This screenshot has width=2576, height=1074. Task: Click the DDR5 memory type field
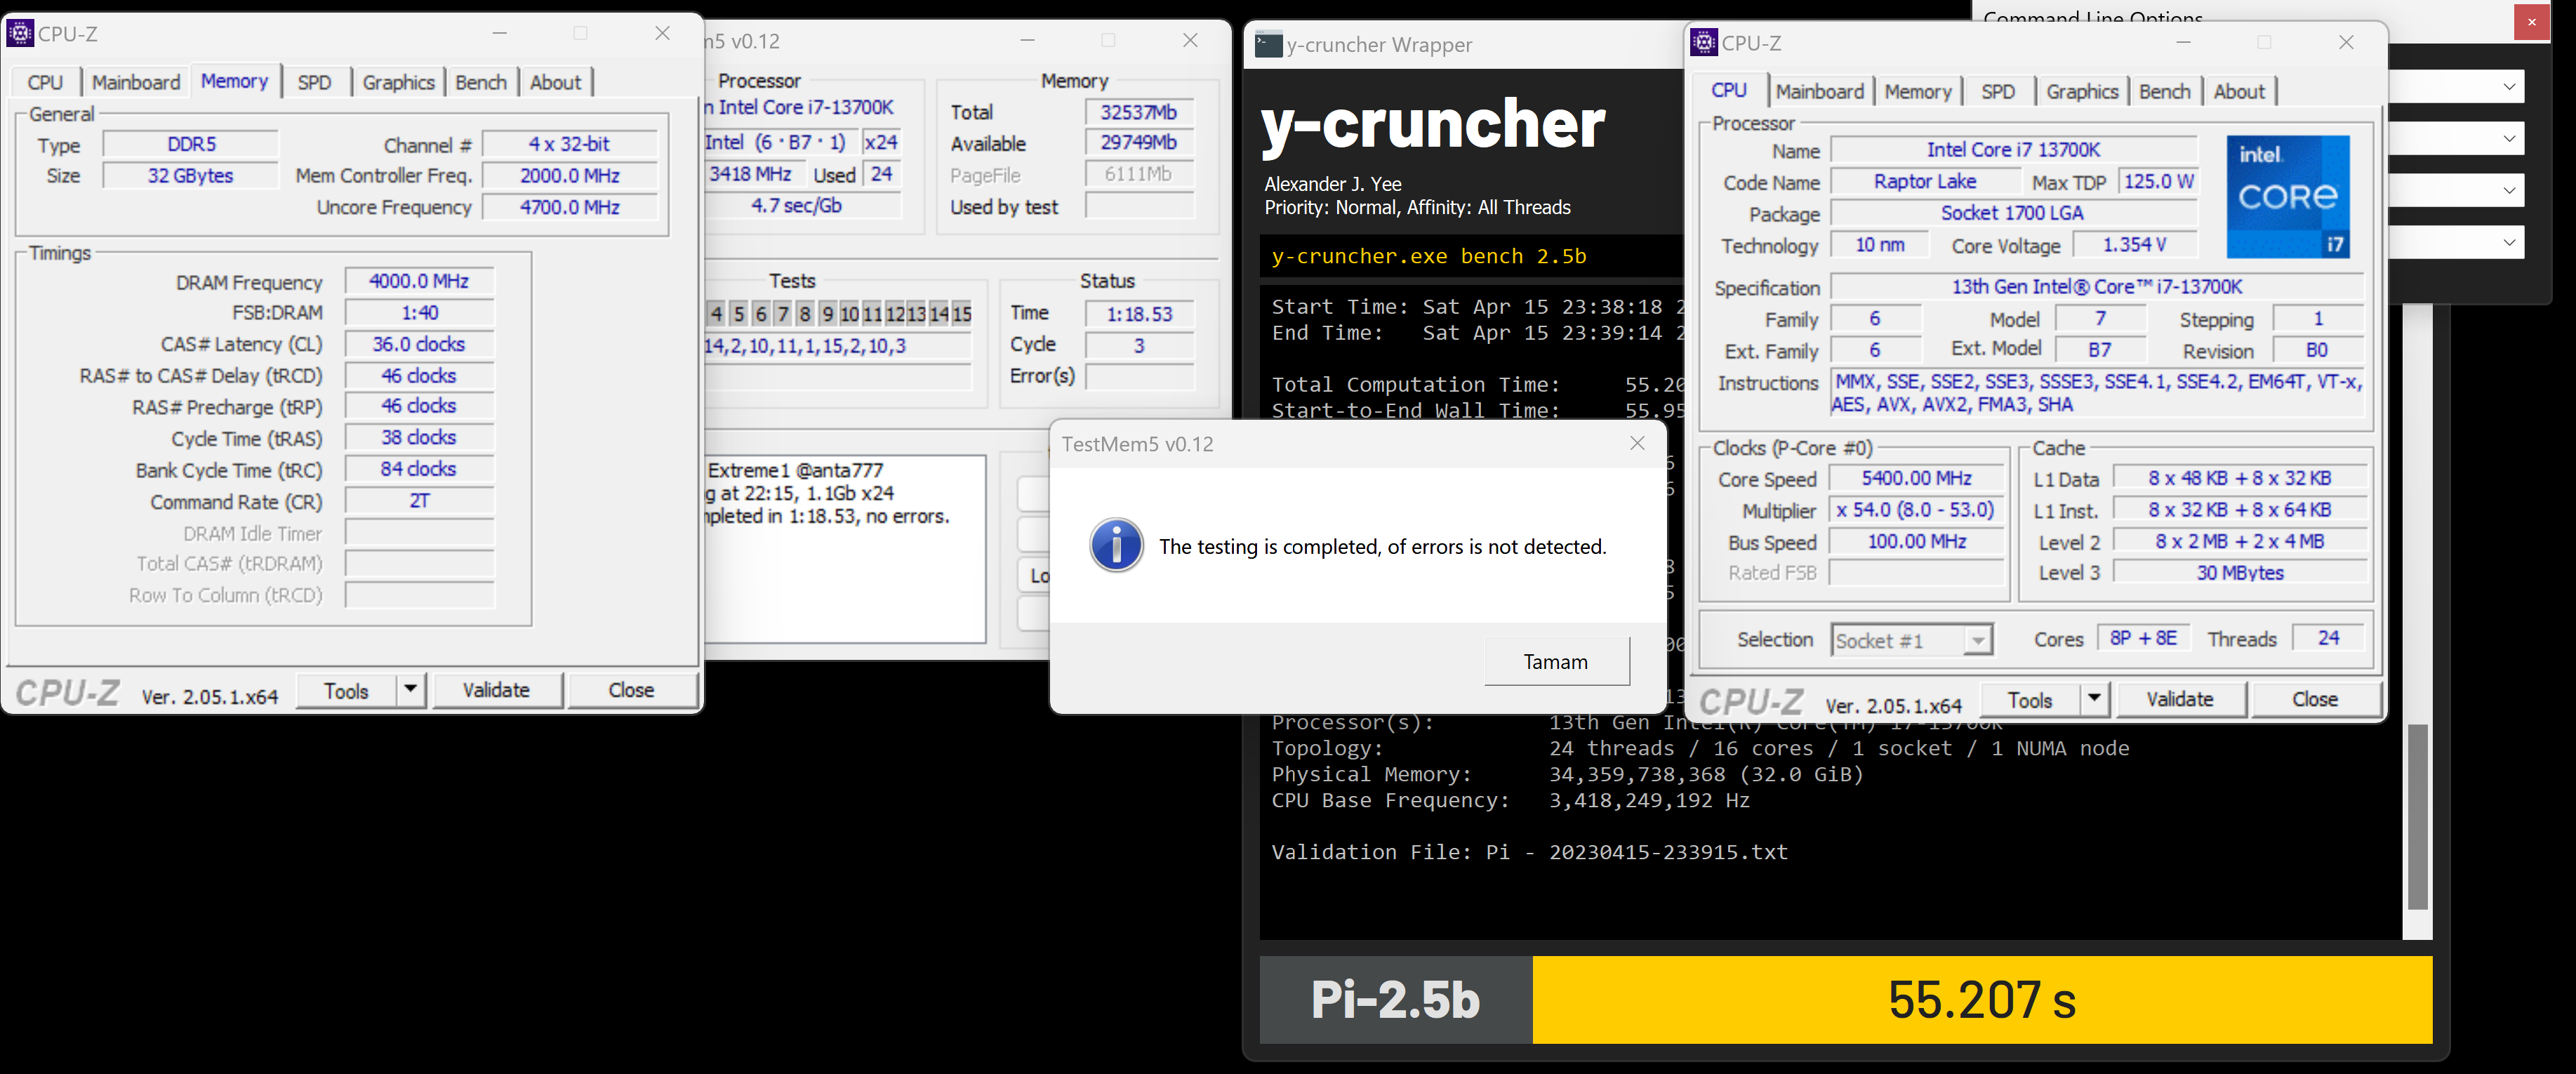click(191, 144)
